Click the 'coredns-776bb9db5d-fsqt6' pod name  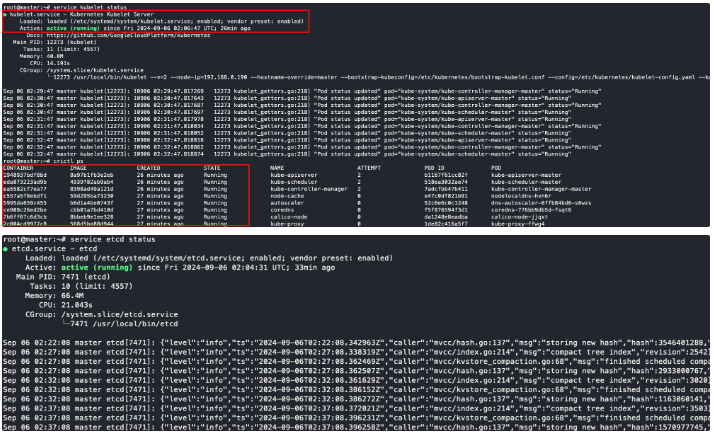pyautogui.click(x=531, y=210)
